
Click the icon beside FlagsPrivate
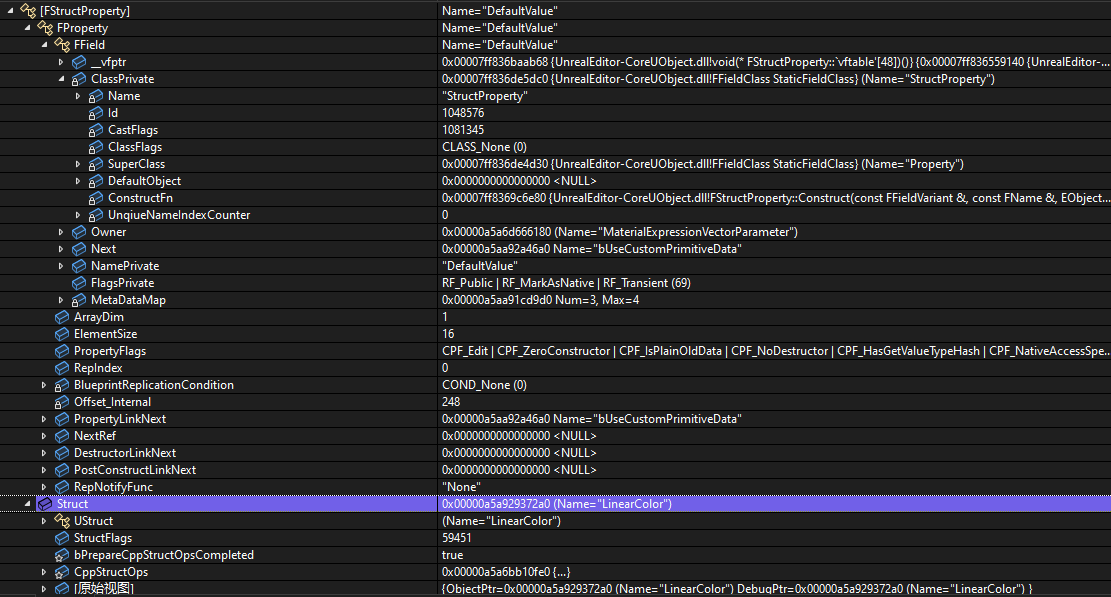pyautogui.click(x=79, y=283)
